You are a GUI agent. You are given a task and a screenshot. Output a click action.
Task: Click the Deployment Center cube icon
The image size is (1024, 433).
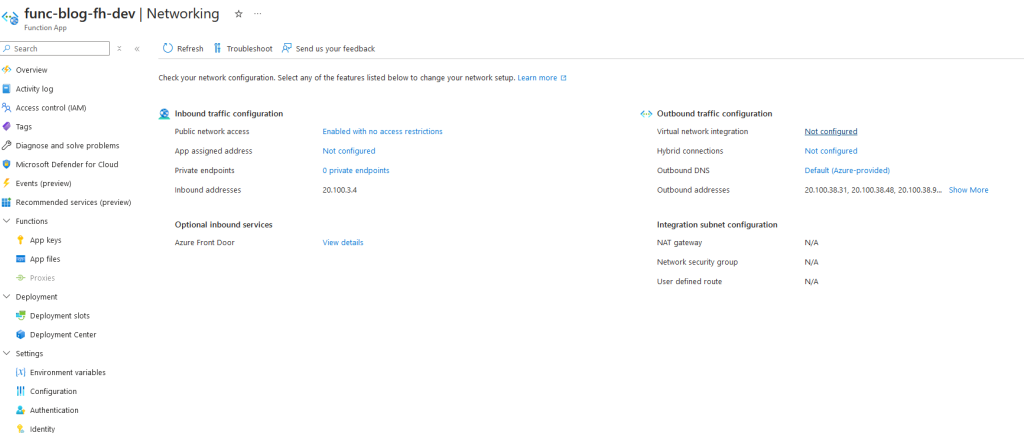(x=20, y=334)
